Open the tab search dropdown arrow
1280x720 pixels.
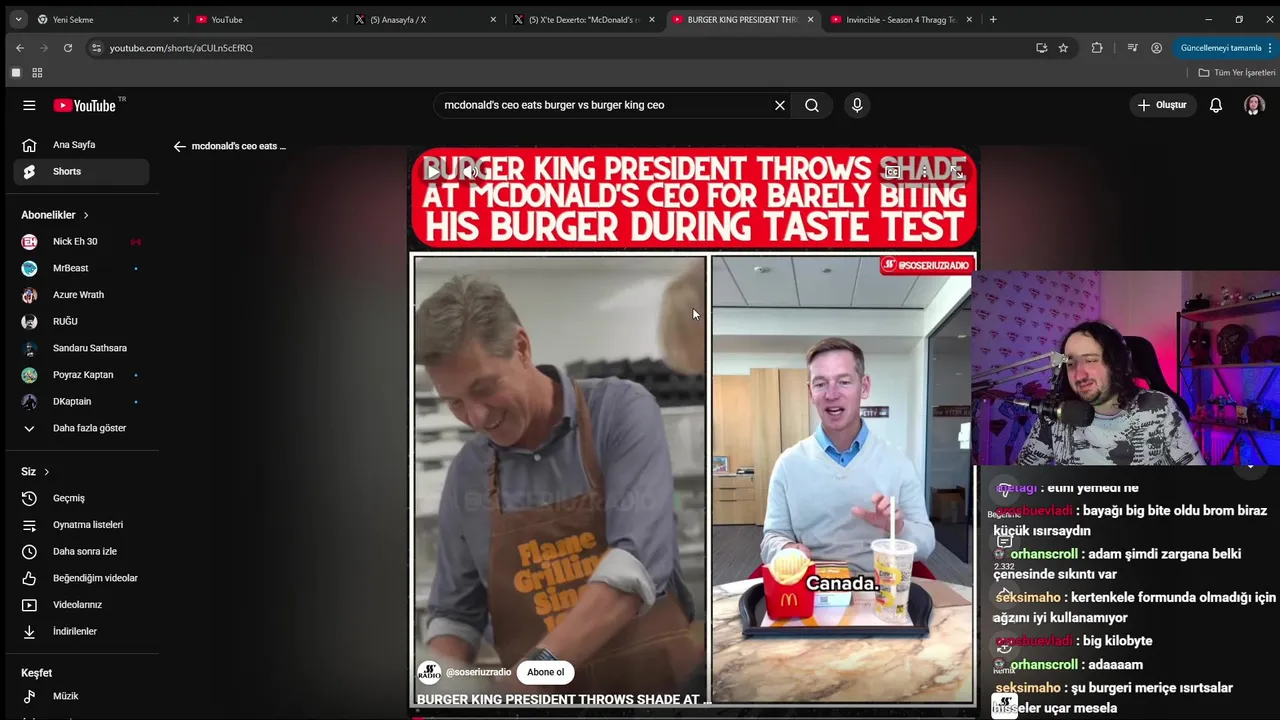pos(18,19)
